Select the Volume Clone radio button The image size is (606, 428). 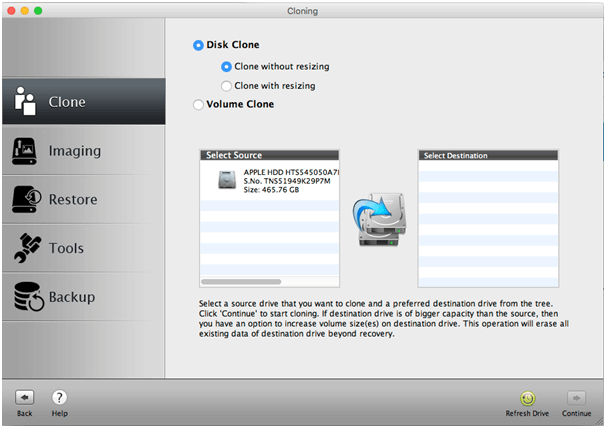tap(198, 104)
